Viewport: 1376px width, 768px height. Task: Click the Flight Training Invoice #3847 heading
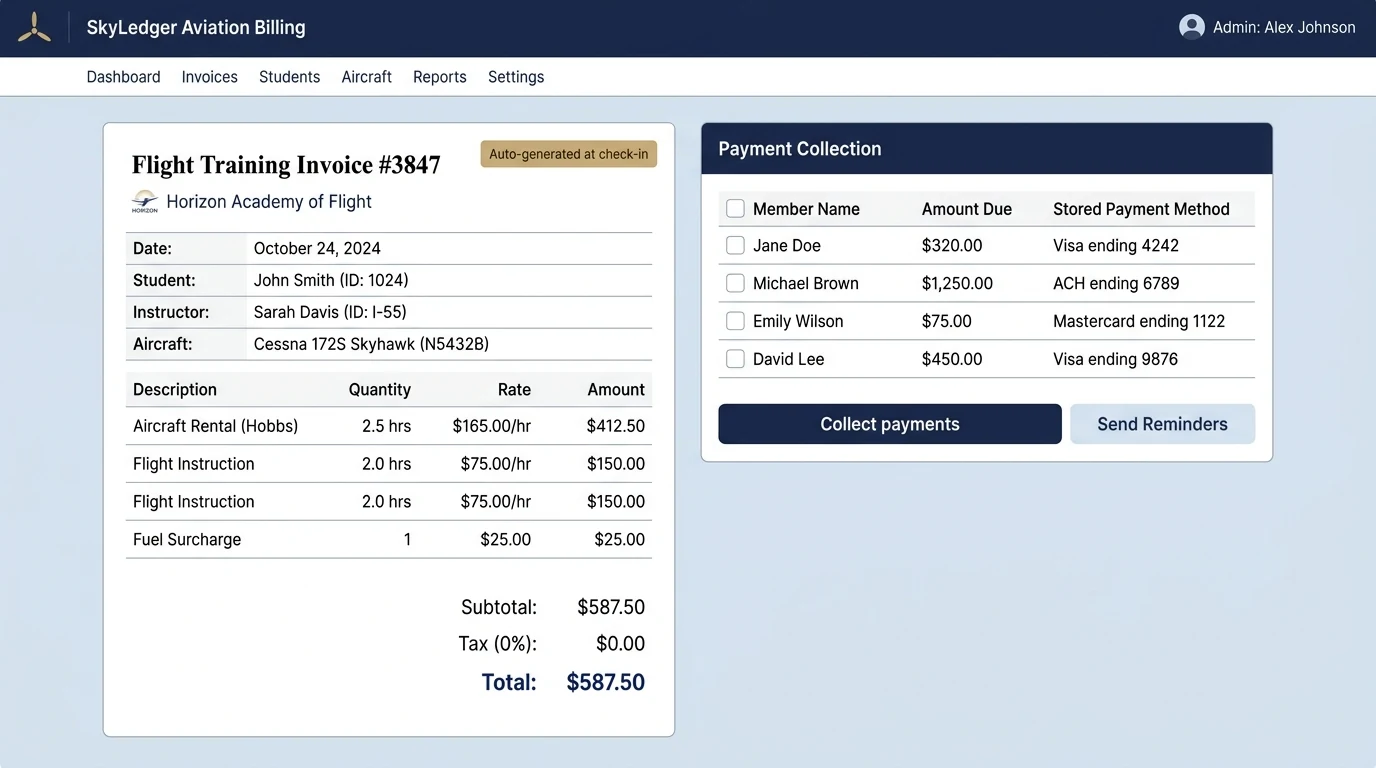click(286, 165)
